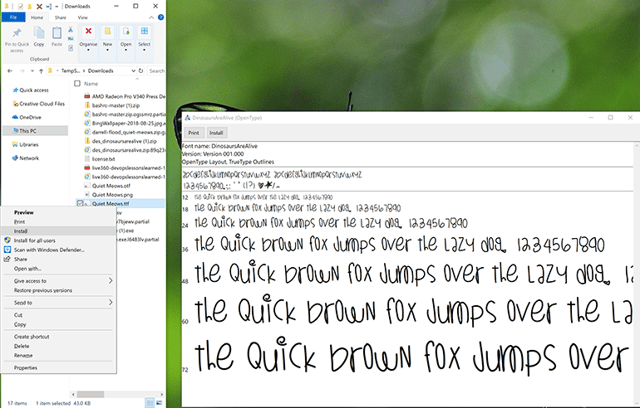Click the horizontal scrollbar thumb in file list
The image size is (640, 408).
[91, 394]
